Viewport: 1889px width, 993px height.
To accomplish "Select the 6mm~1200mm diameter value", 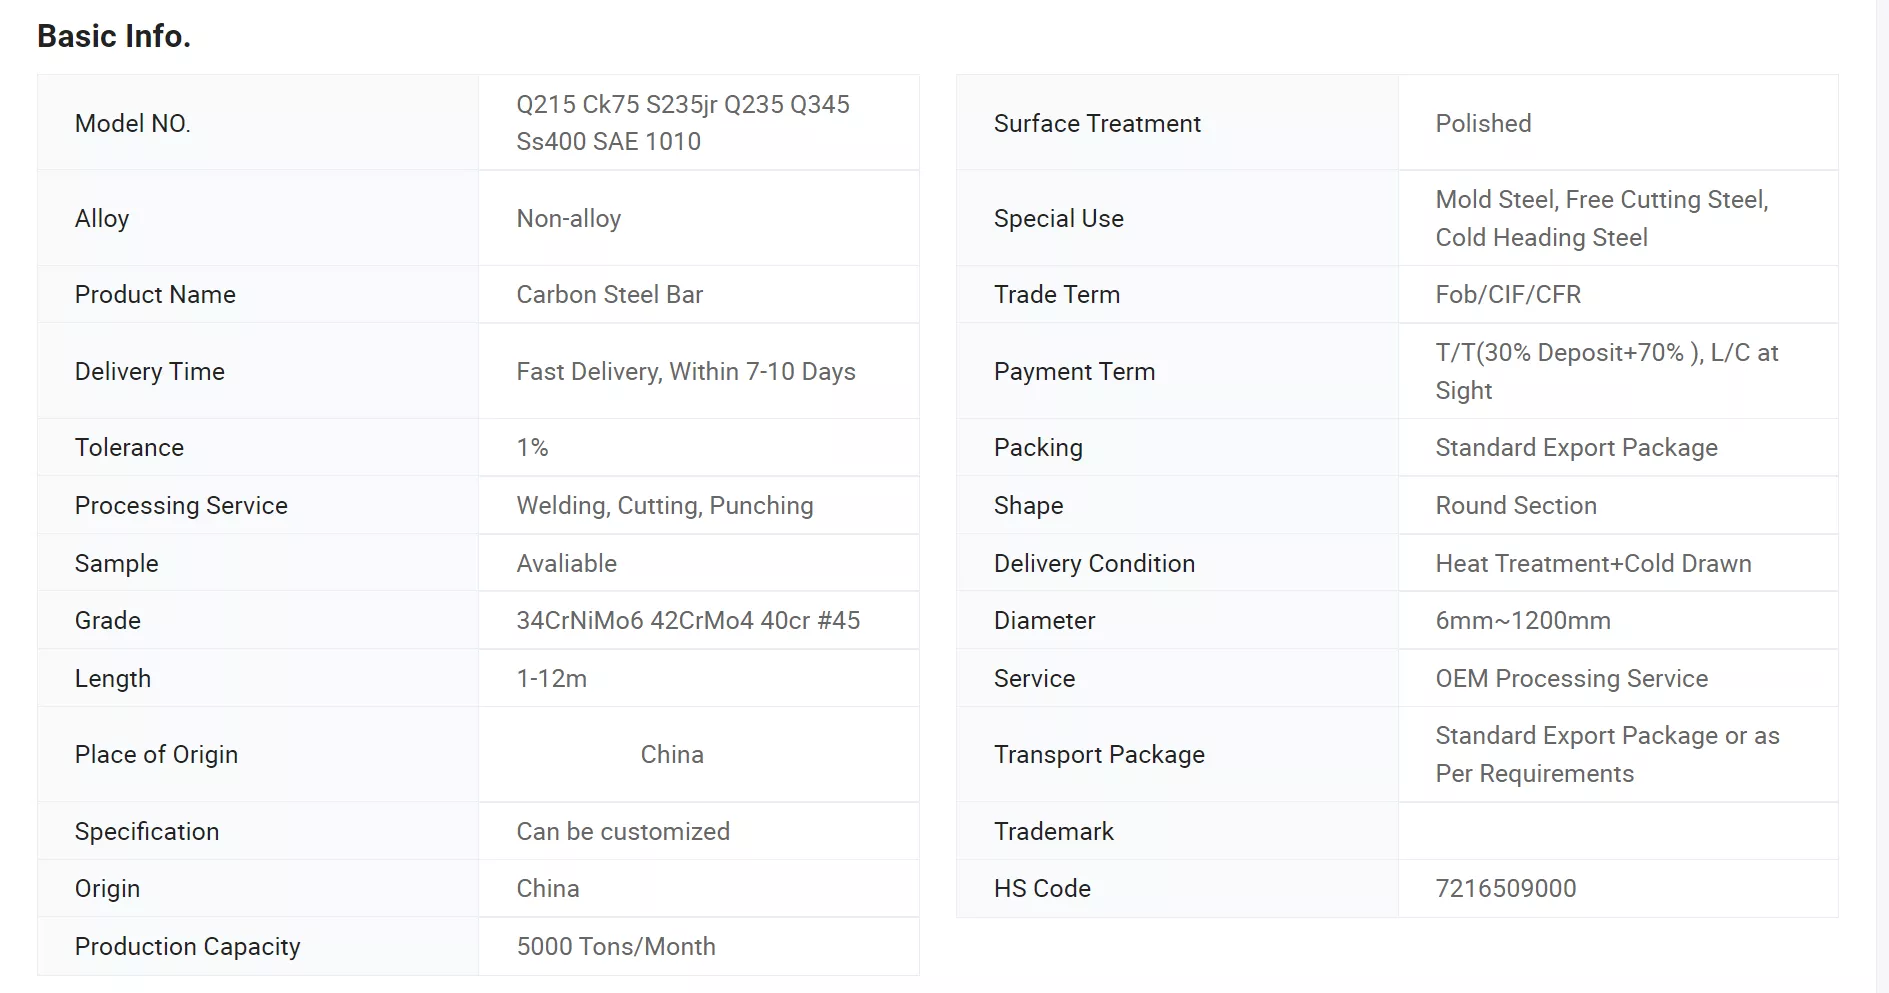I will pyautogui.click(x=1523, y=620).
